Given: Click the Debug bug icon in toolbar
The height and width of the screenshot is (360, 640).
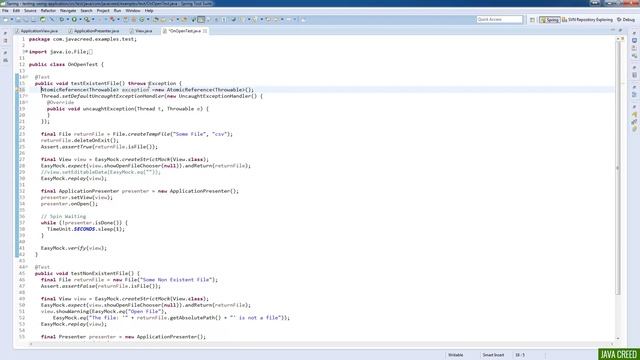Looking at the screenshot, I should (62, 19).
